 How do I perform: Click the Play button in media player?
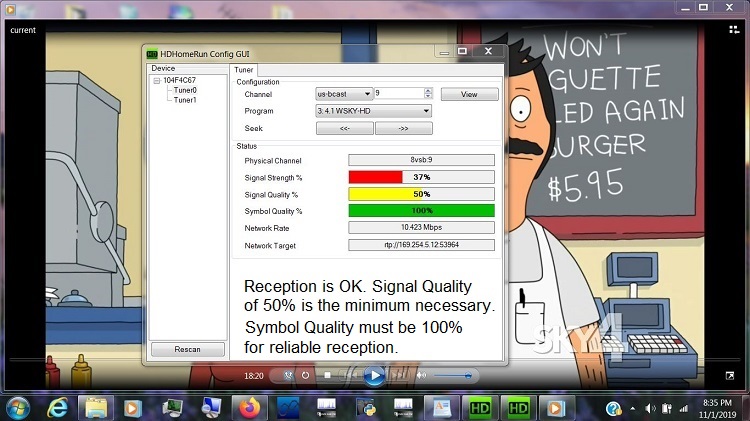coord(374,376)
